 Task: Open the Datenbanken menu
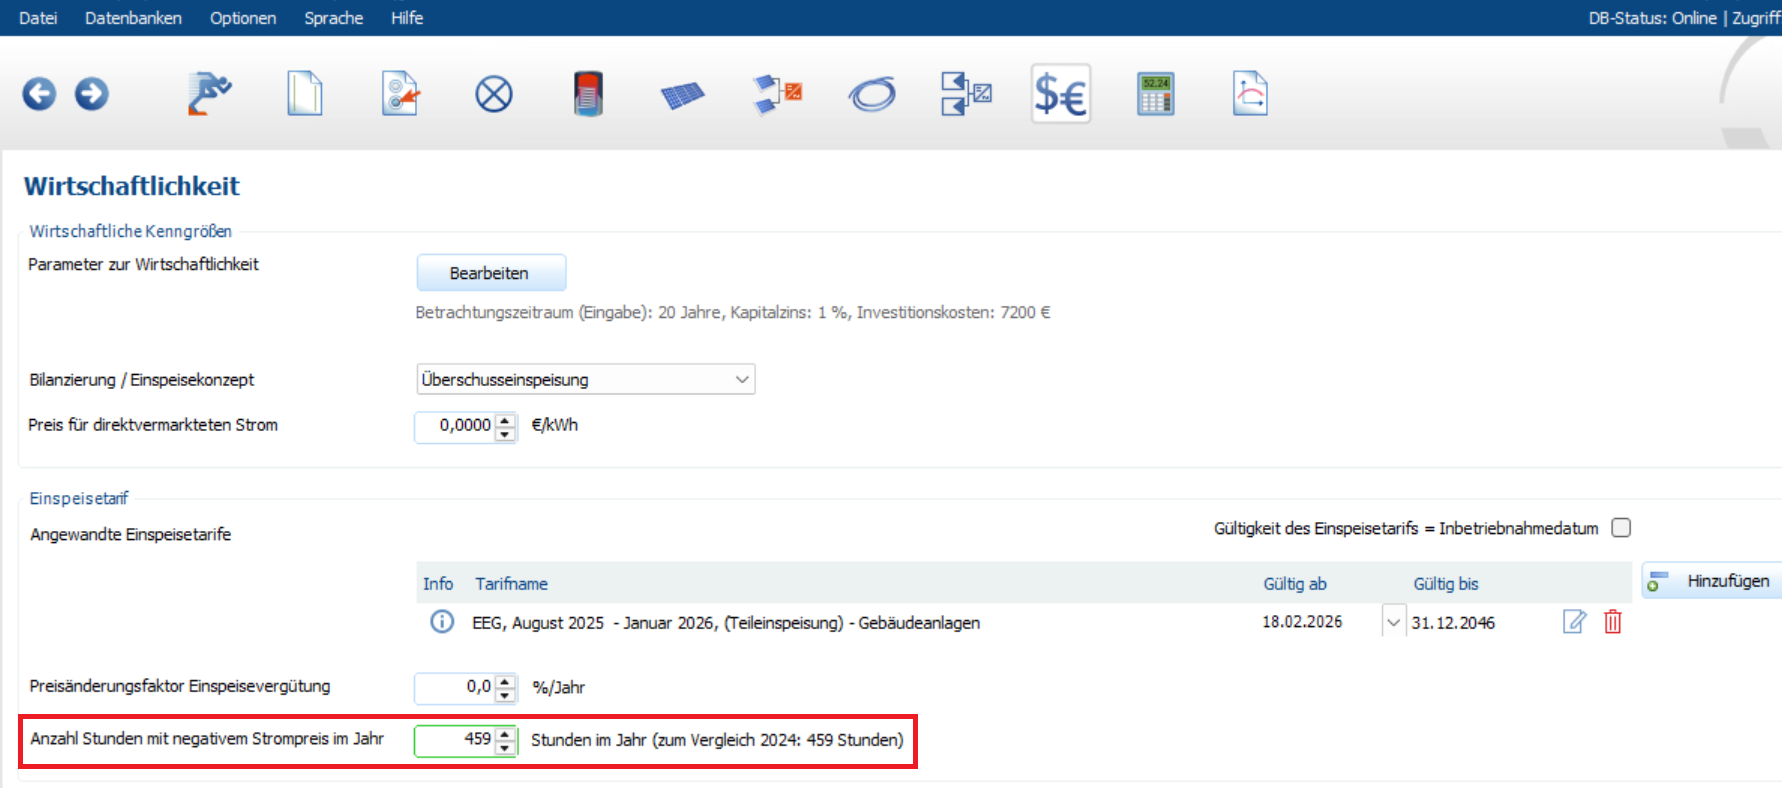point(133,18)
